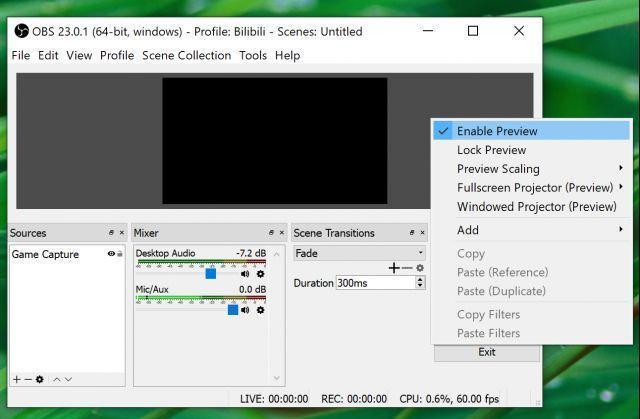Screen dimensions: 640x419
Task: Add a scene transition with plus icon
Action: (394, 268)
